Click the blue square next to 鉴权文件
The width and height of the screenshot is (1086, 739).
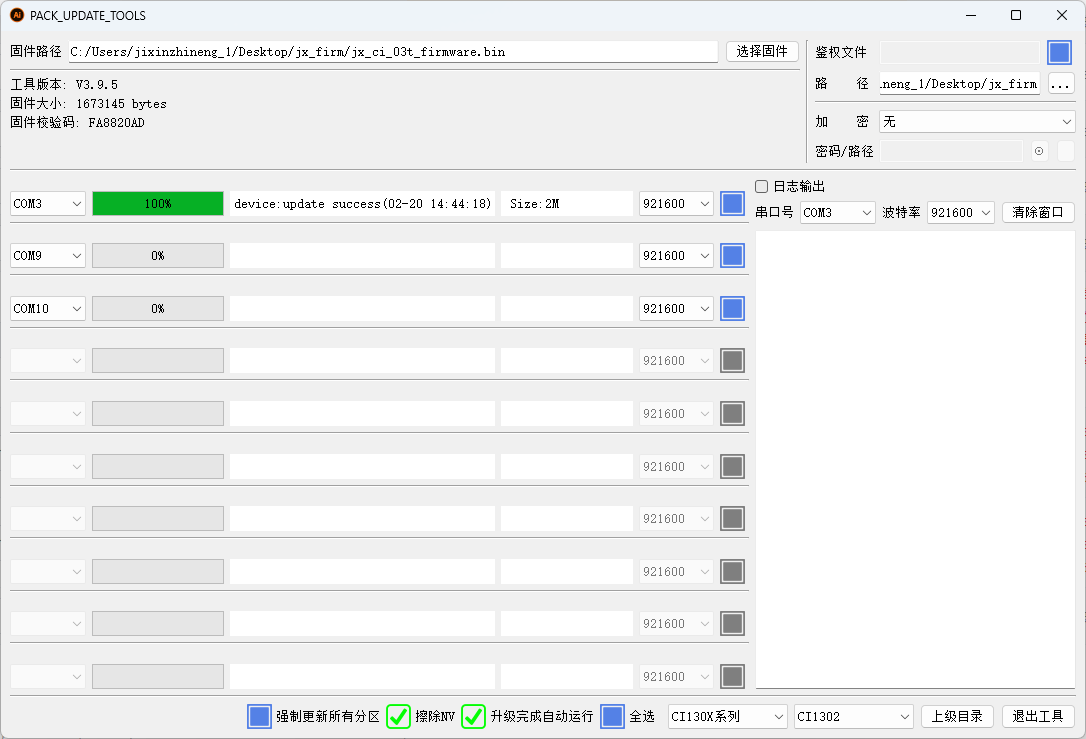coord(1059,53)
